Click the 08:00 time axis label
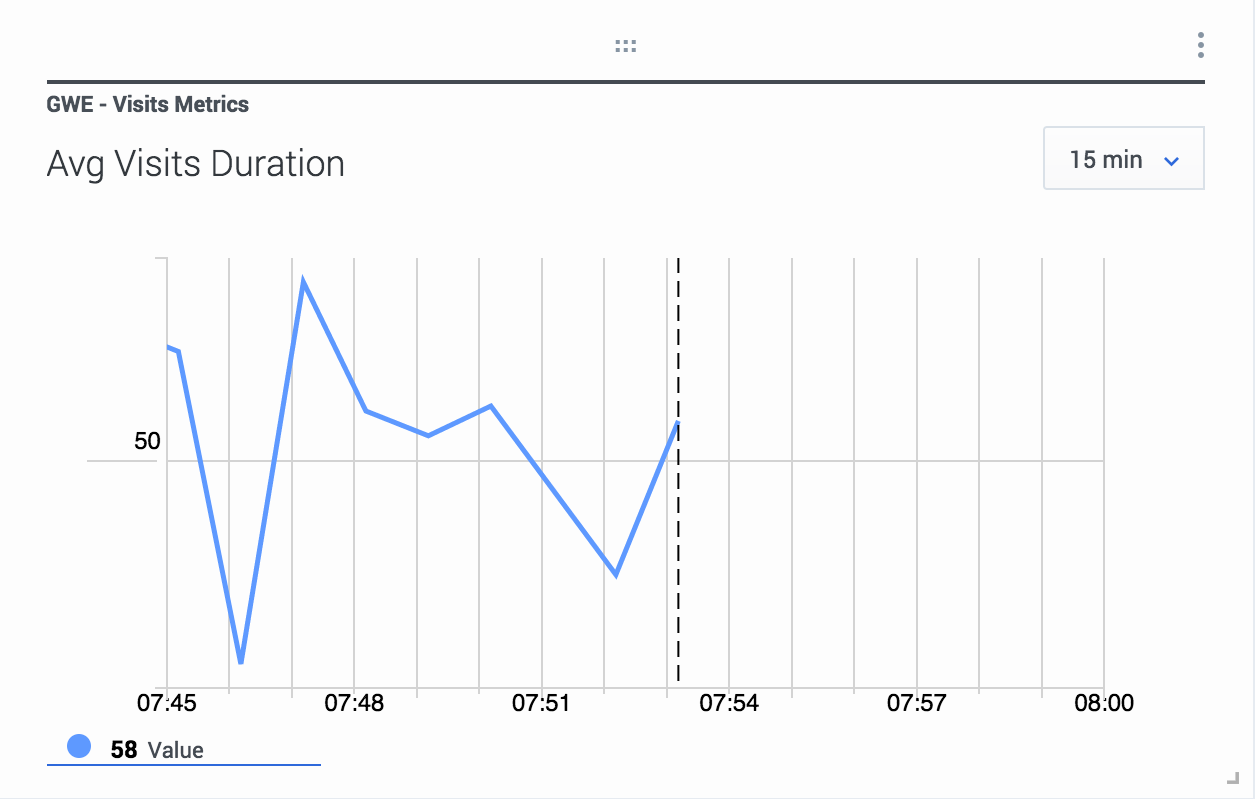The height and width of the screenshot is (799, 1255). 1104,704
